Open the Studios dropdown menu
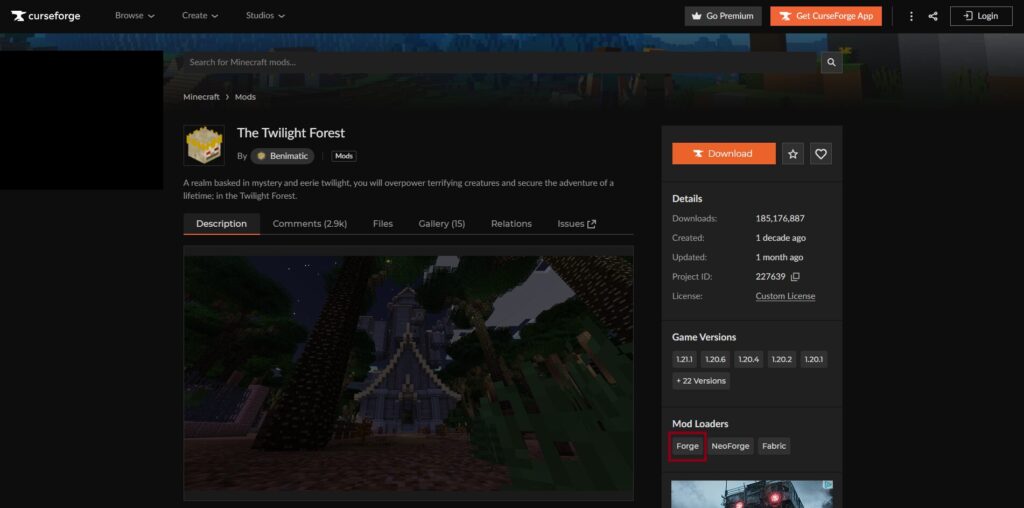The image size is (1024, 508). click(x=265, y=16)
